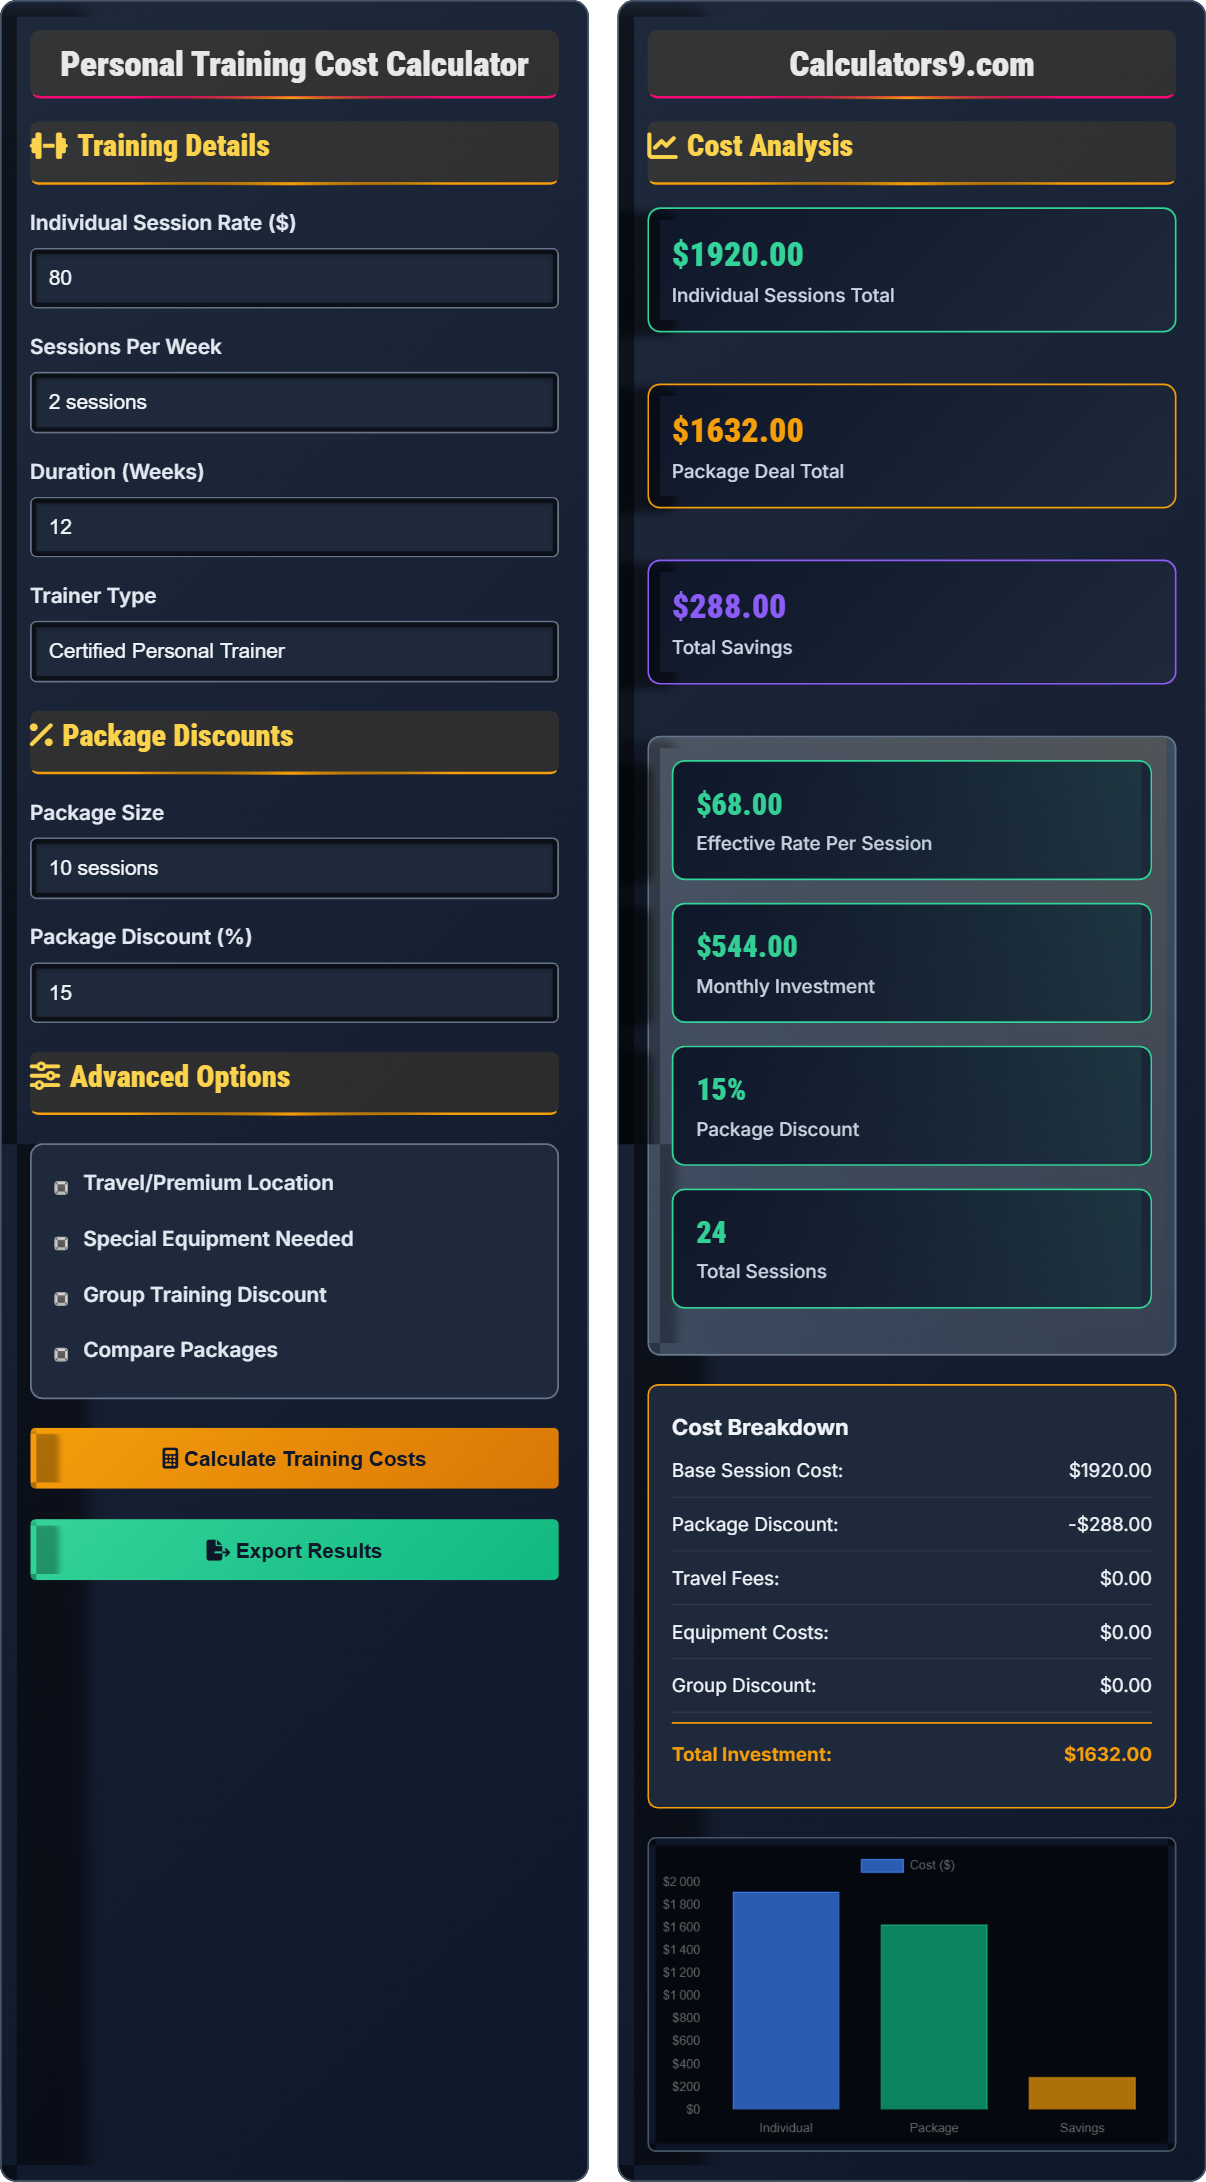
Task: Focus the Individual Session Rate input
Action: 294,278
